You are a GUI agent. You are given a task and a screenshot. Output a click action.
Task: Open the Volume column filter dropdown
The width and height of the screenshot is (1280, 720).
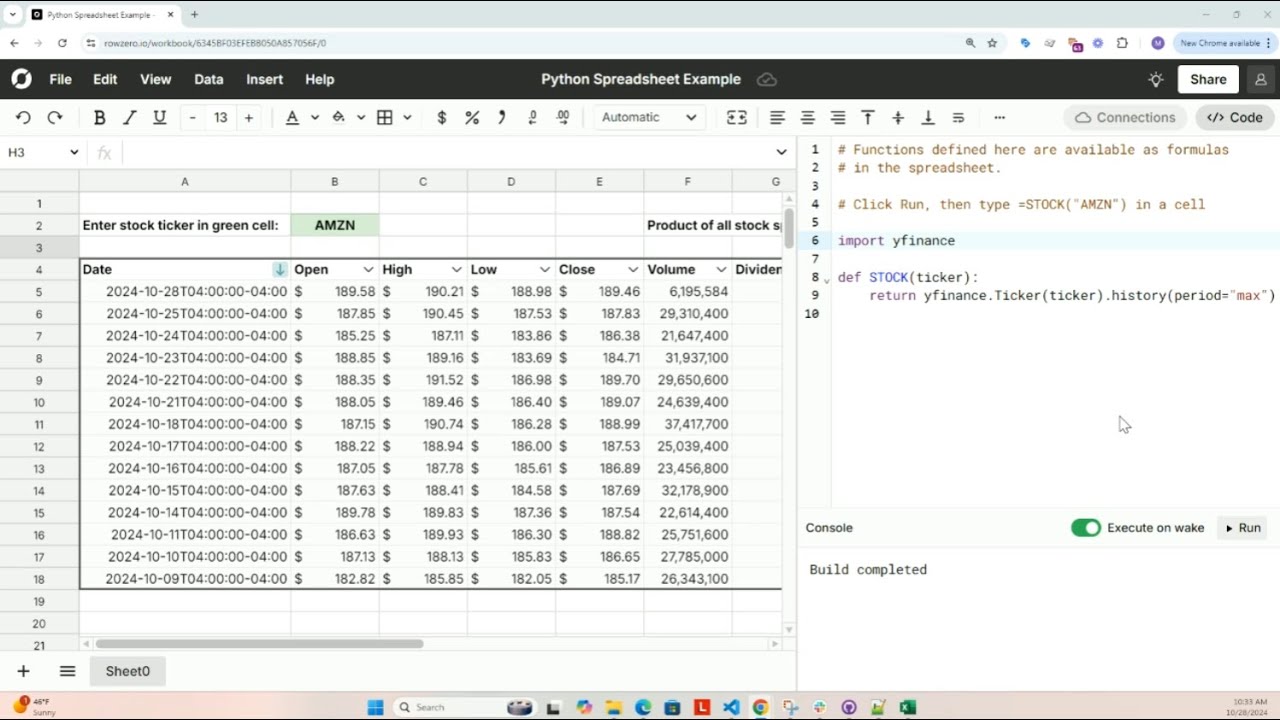tap(721, 270)
